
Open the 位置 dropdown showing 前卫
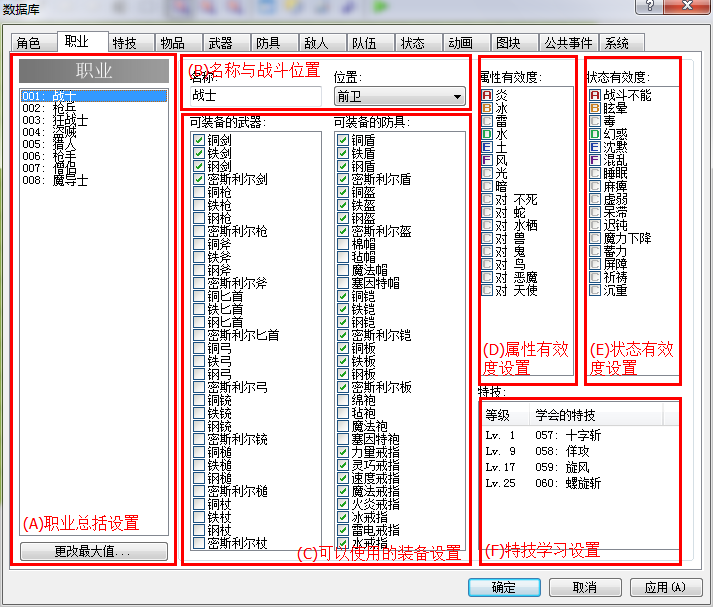pyautogui.click(x=400, y=96)
